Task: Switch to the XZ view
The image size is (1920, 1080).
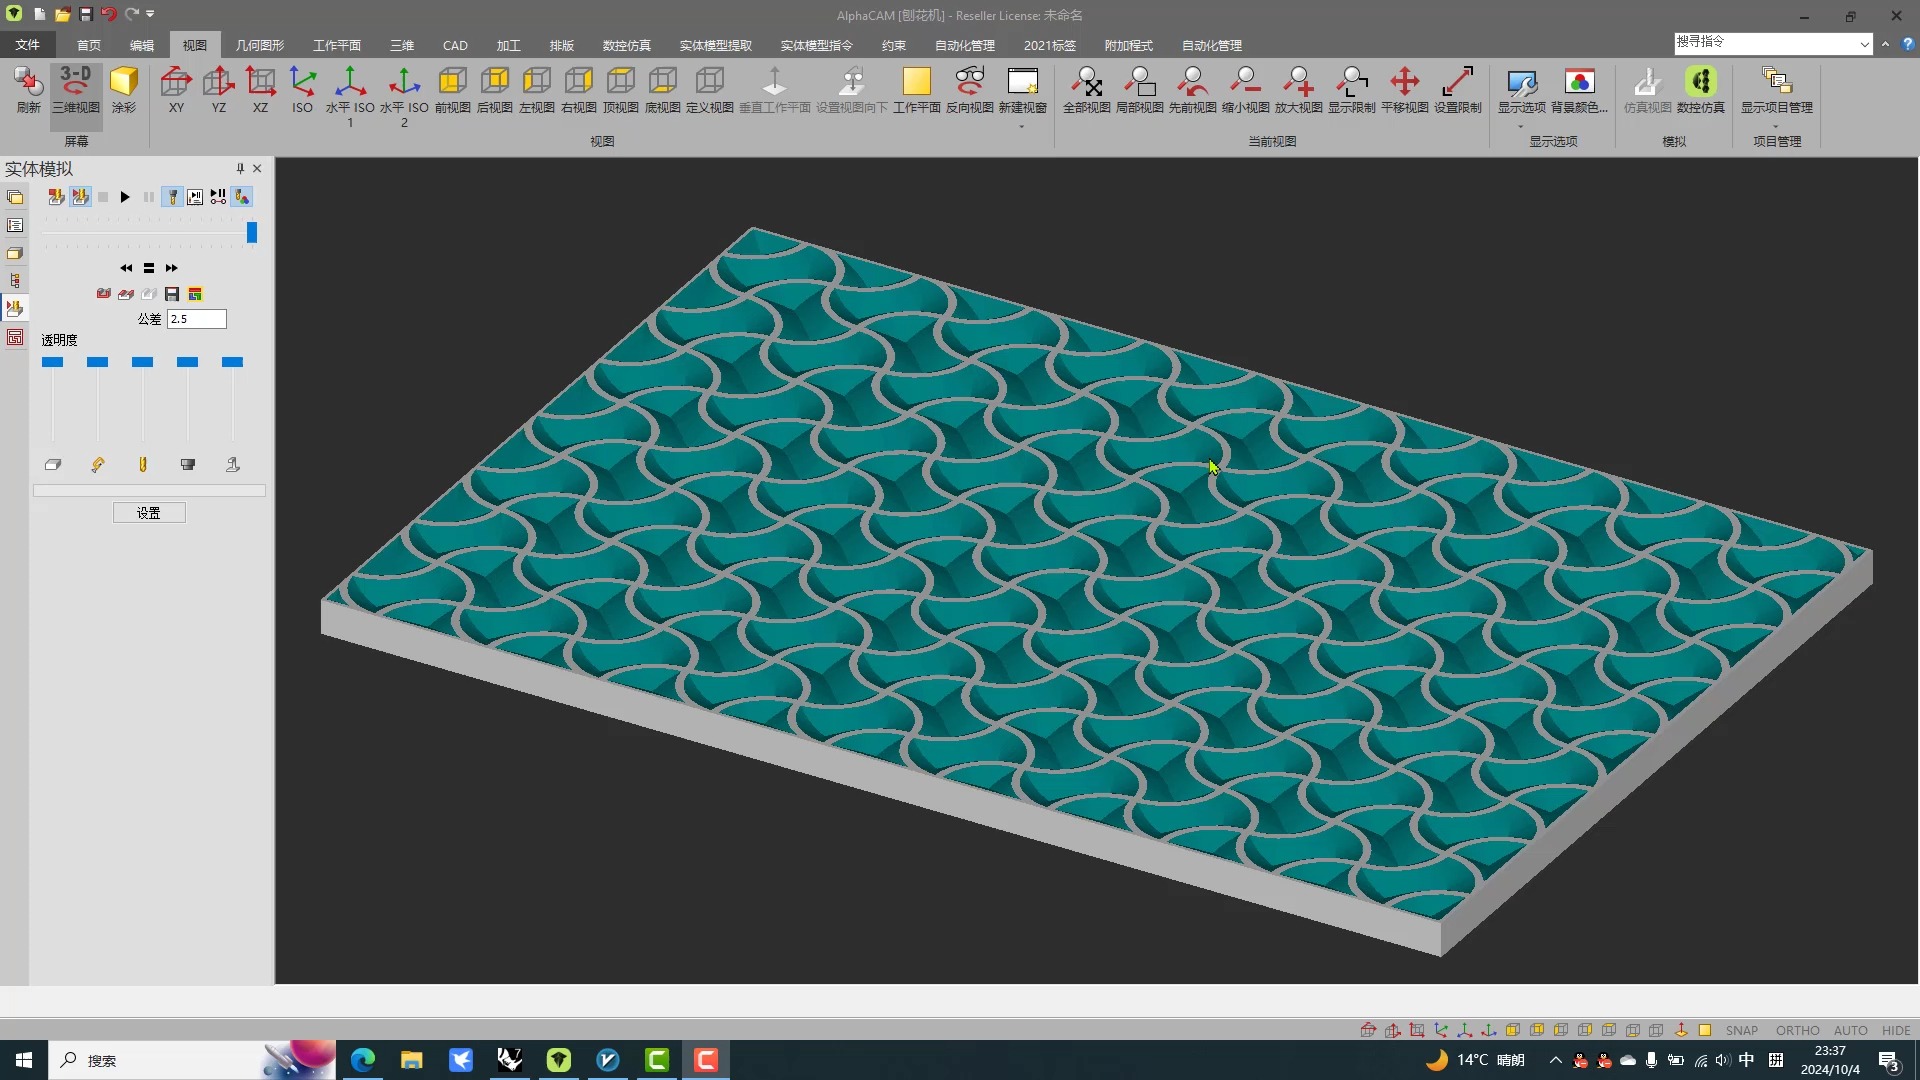Action: click(260, 90)
